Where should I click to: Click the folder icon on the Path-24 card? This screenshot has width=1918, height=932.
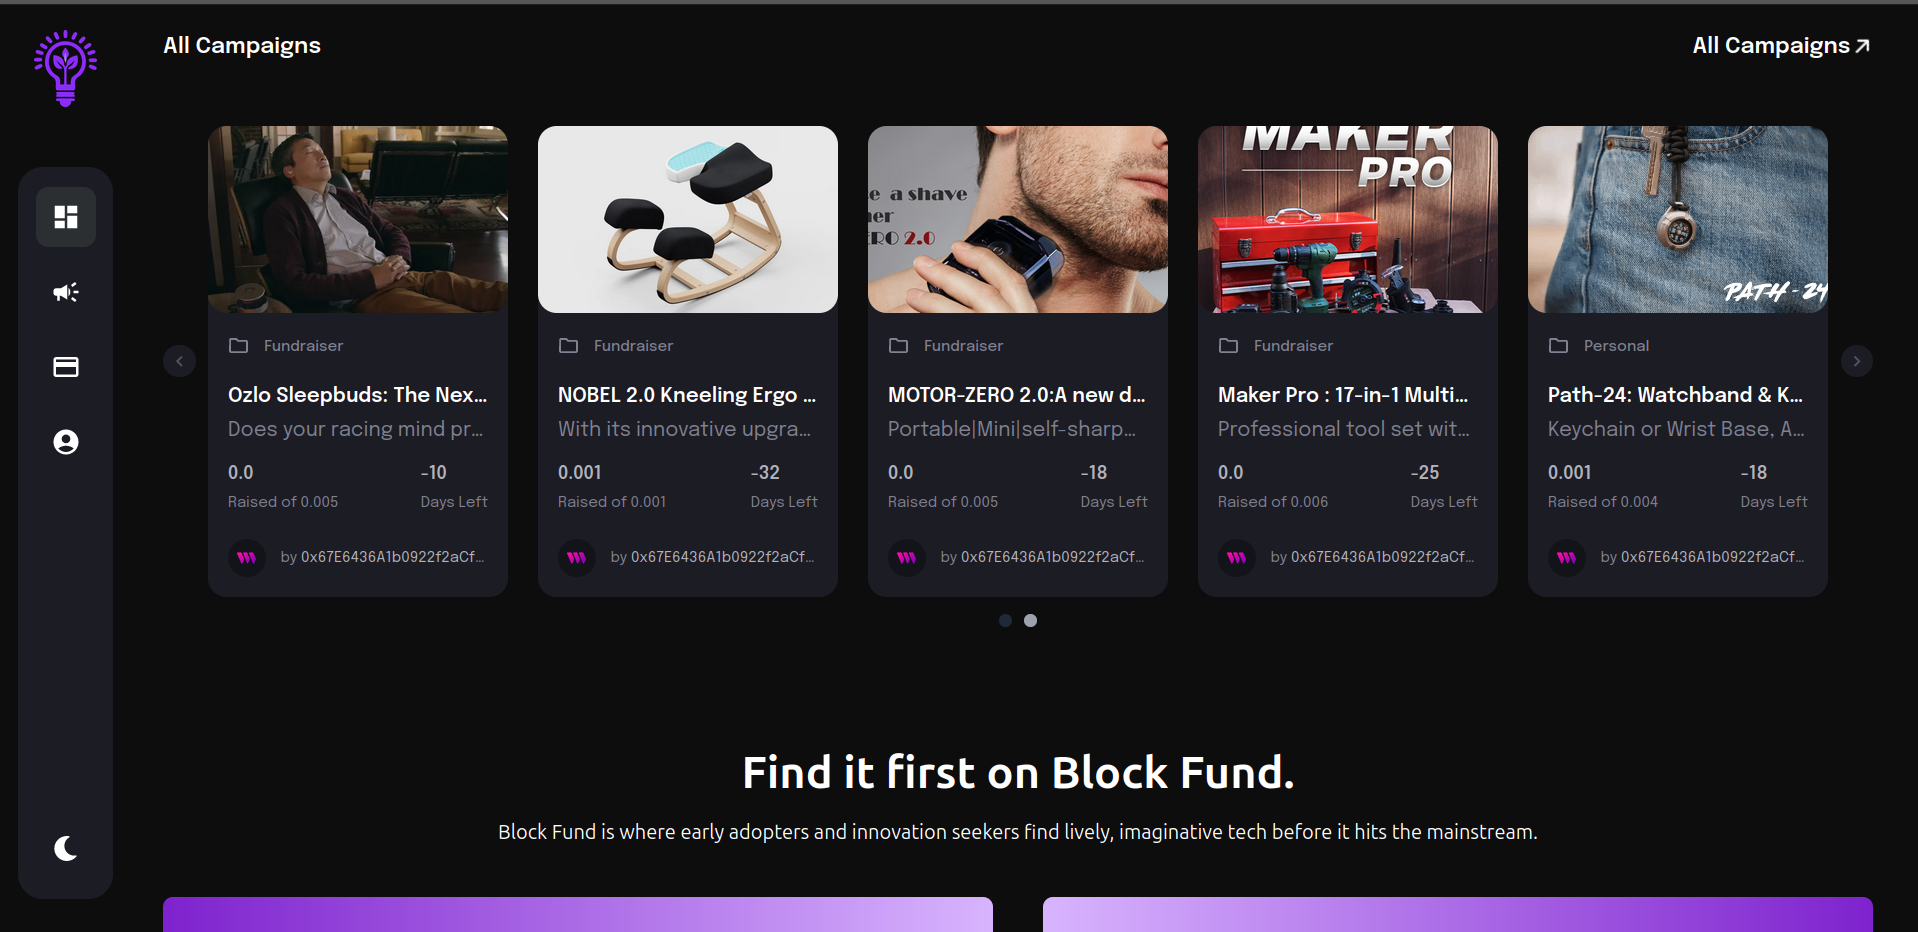click(x=1558, y=346)
